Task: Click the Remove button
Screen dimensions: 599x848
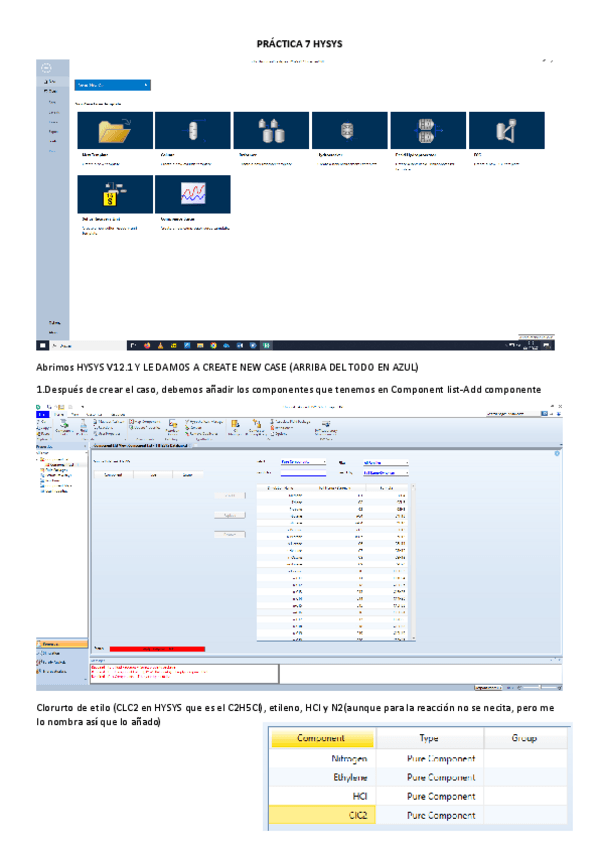Action: pos(230,534)
